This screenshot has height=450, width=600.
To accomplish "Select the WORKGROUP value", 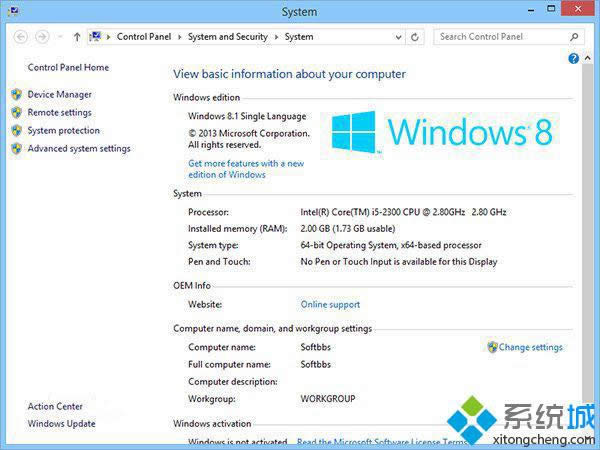I will point(328,398).
